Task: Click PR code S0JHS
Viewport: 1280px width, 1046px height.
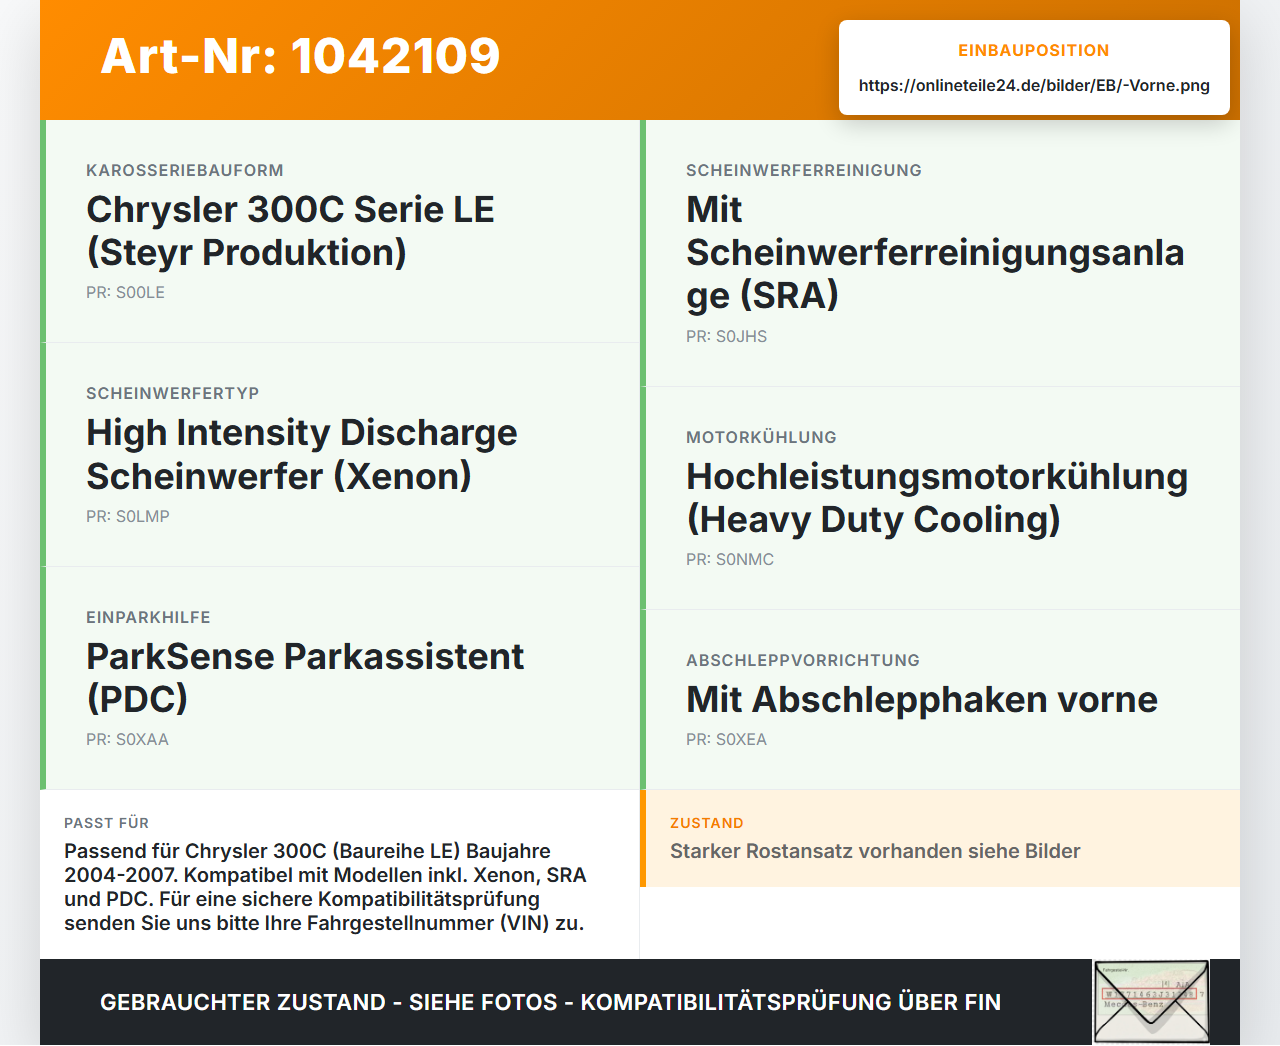Action: (x=726, y=336)
